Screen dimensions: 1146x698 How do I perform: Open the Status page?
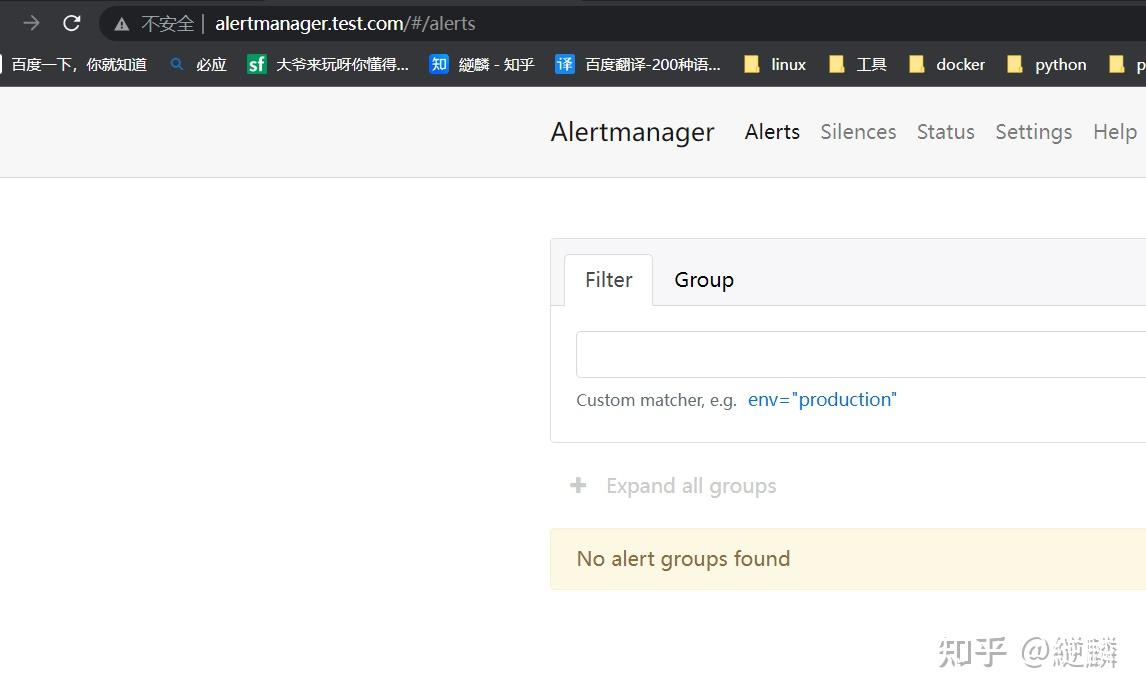pyautogui.click(x=945, y=132)
